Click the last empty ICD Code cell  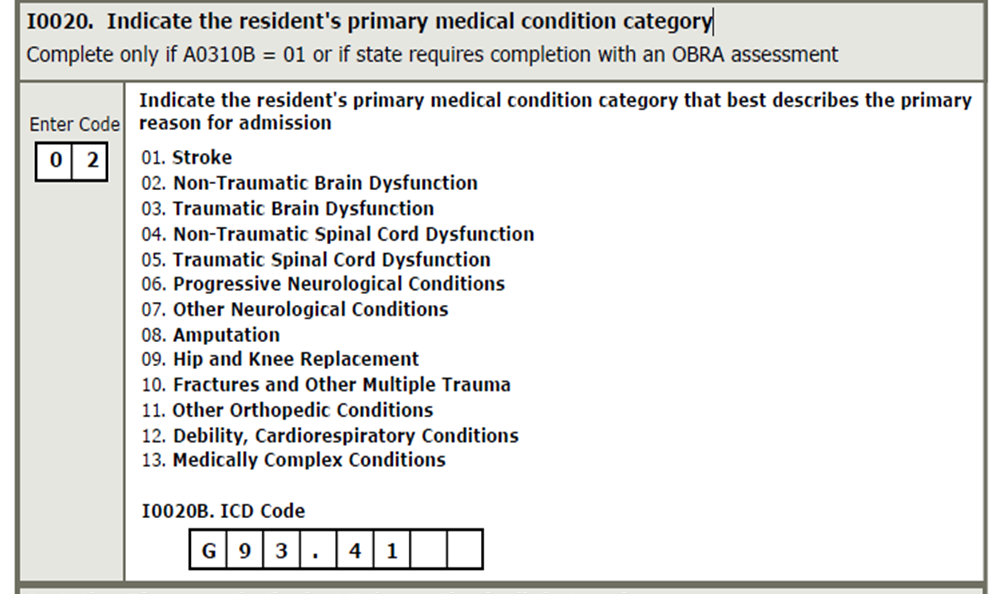[465, 549]
